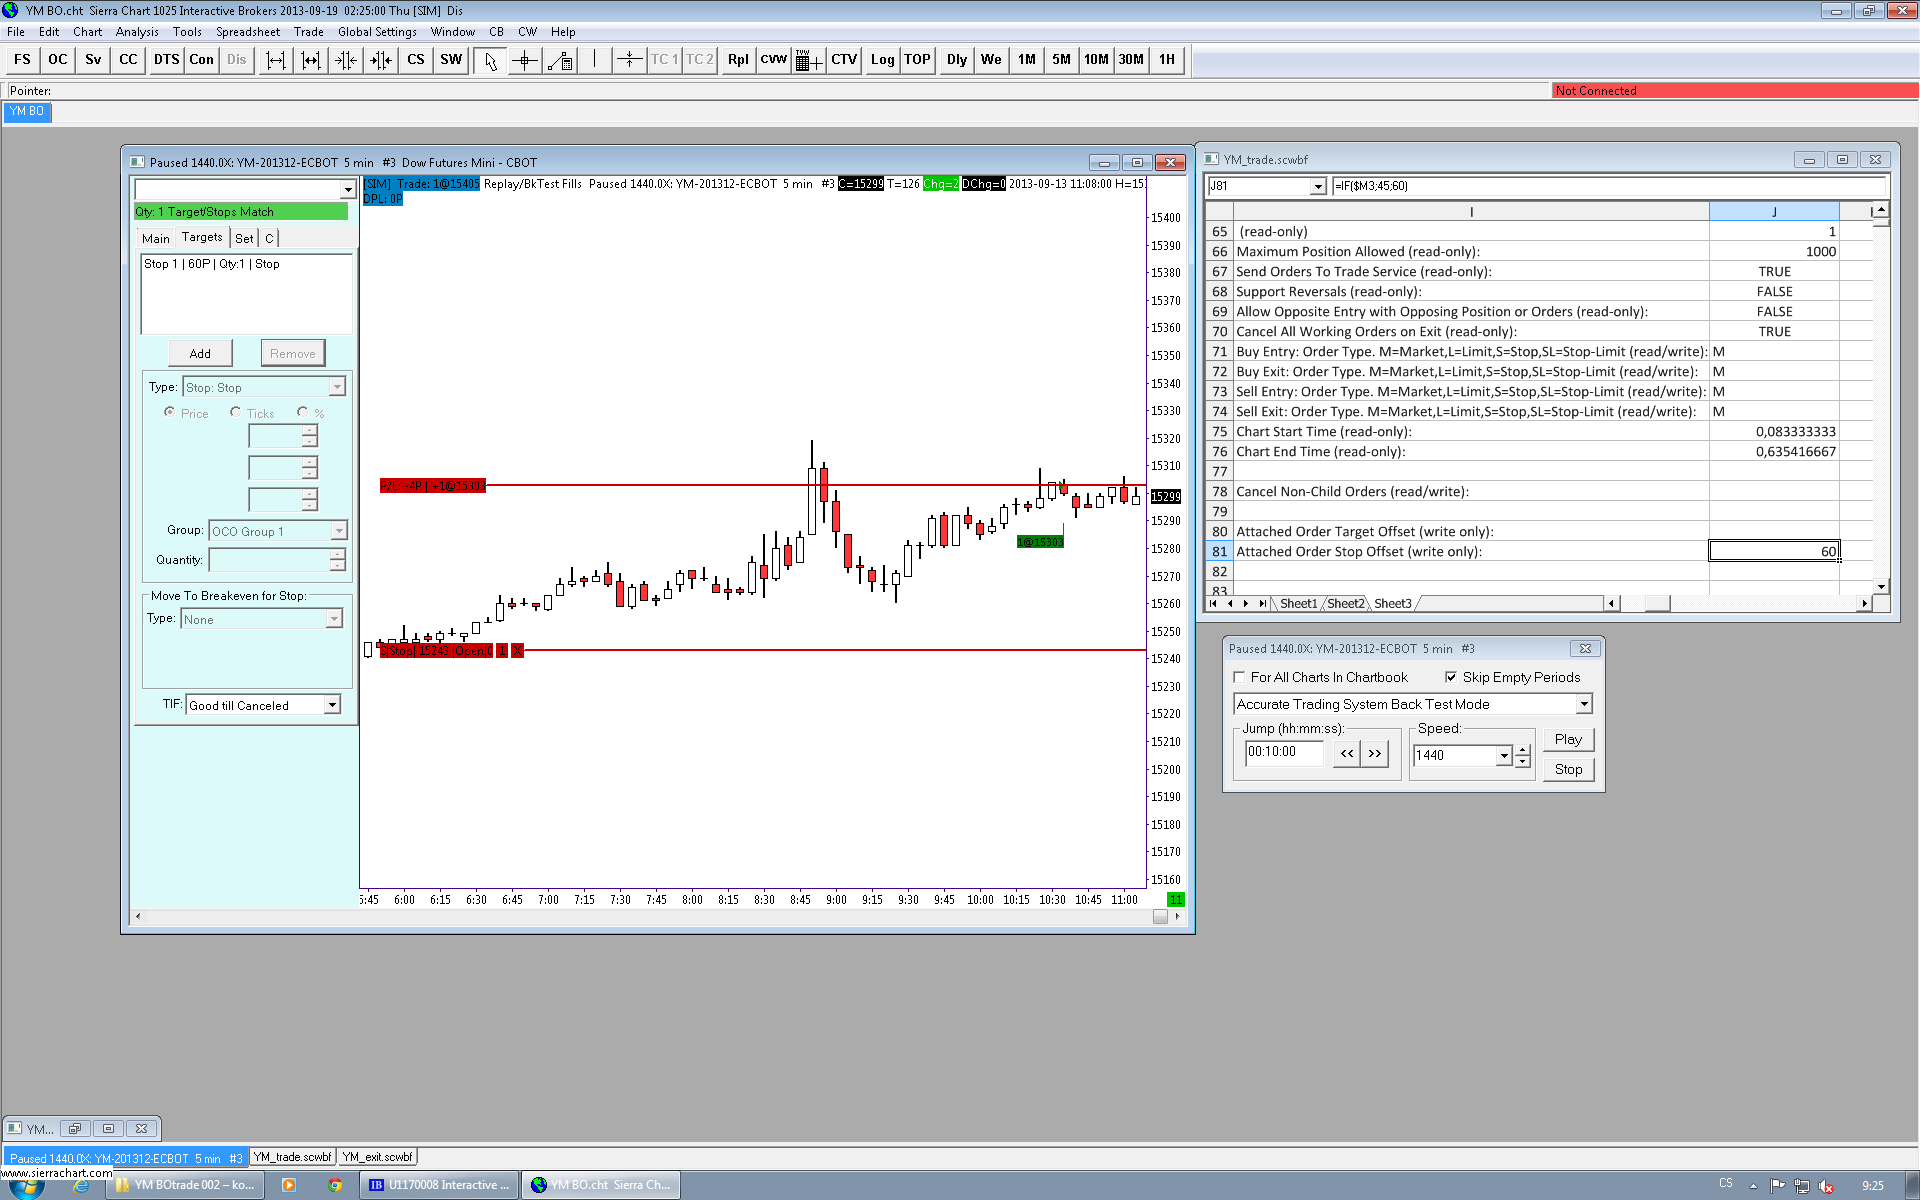1920x1200 pixels.
Task: Open the TIF Good till Canceled dropdown
Action: [x=332, y=706]
